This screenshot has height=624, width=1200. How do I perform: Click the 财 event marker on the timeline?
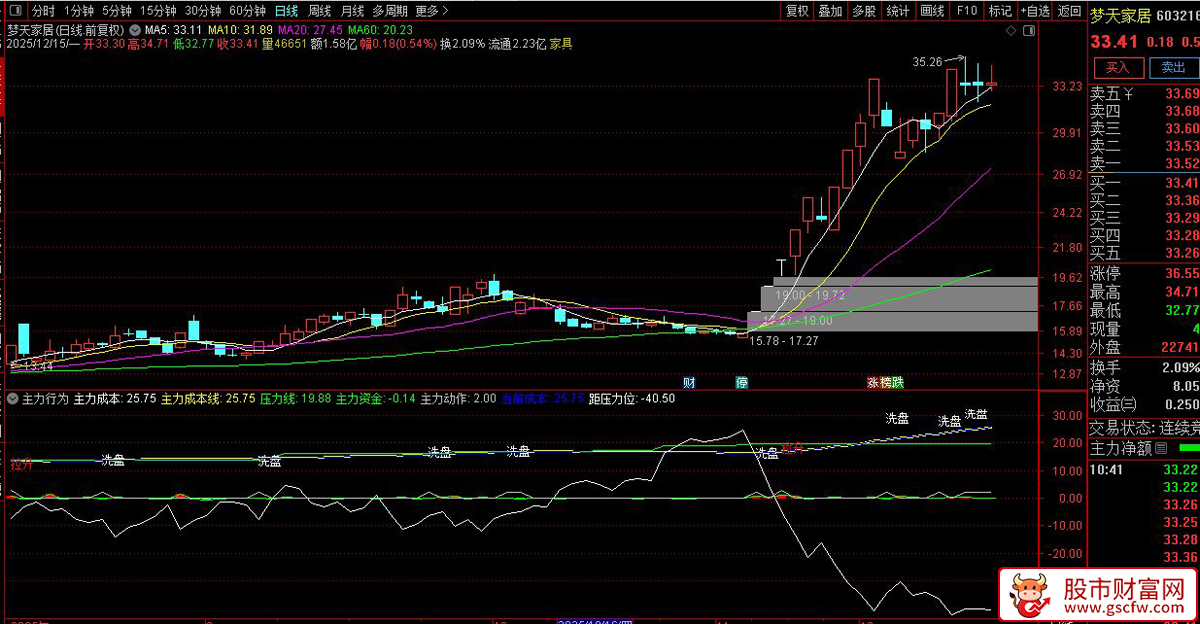(x=689, y=382)
